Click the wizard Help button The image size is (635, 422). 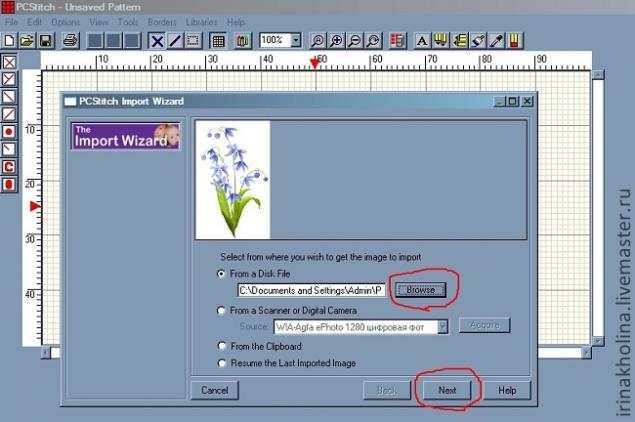507,390
